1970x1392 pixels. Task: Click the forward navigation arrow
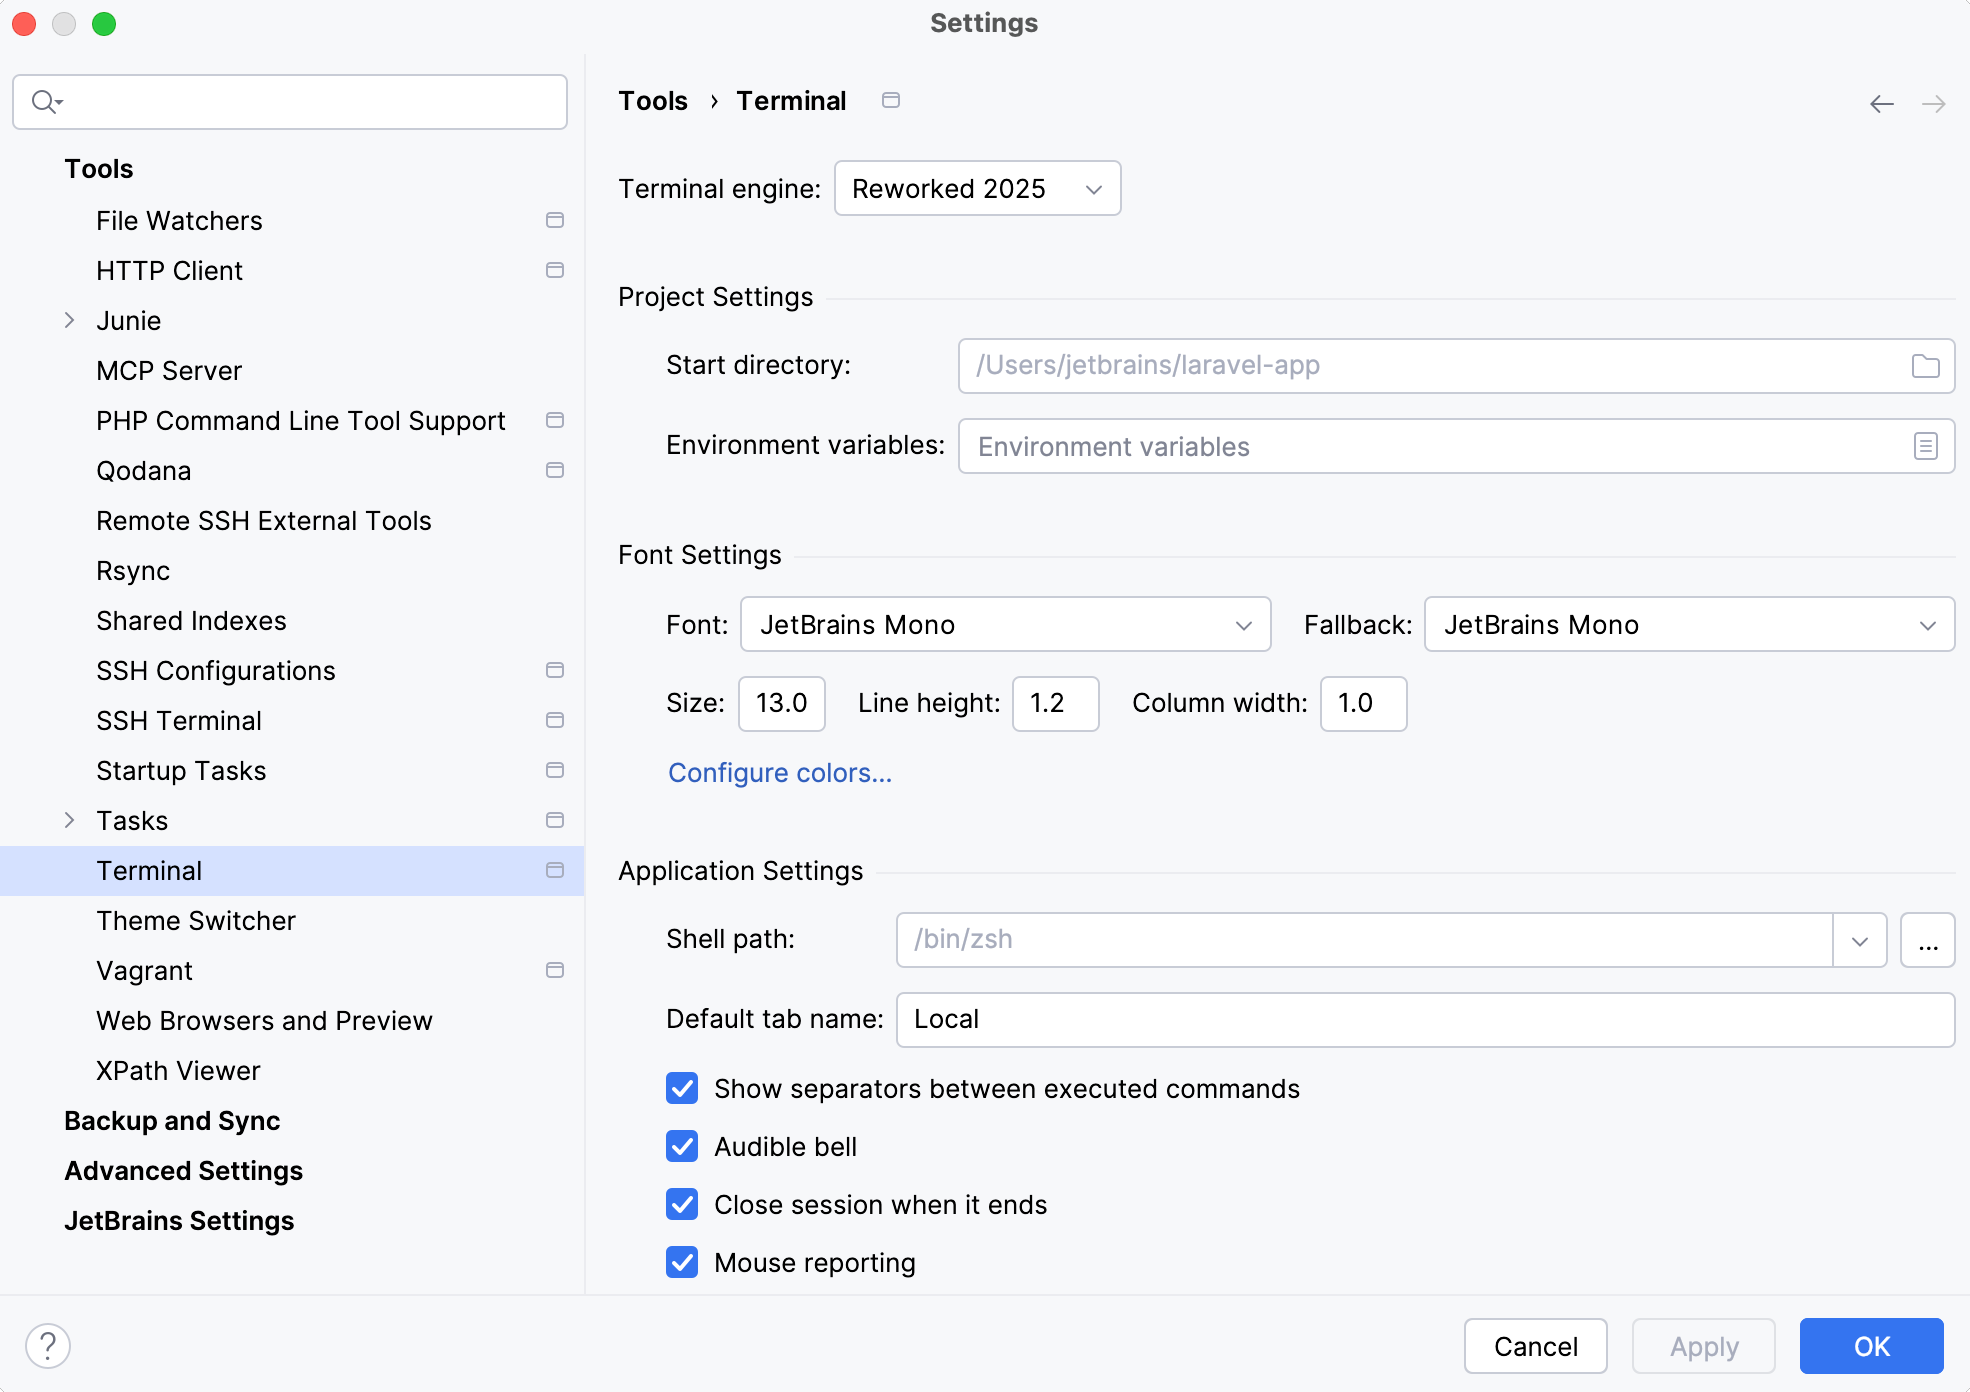tap(1934, 103)
